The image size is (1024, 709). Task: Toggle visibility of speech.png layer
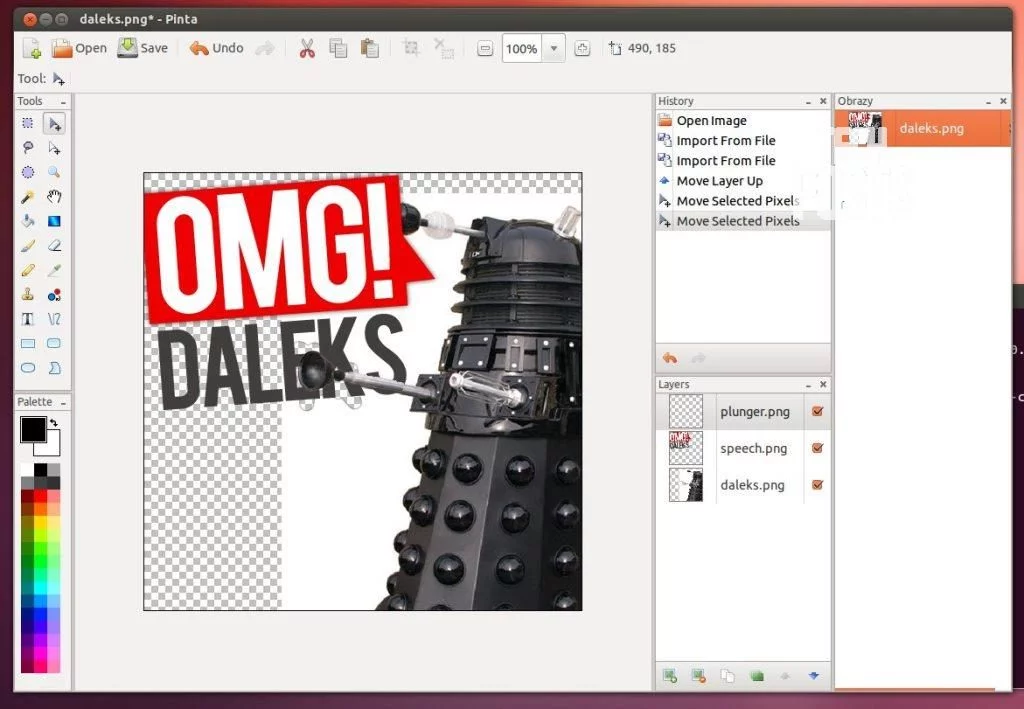pyautogui.click(x=817, y=448)
